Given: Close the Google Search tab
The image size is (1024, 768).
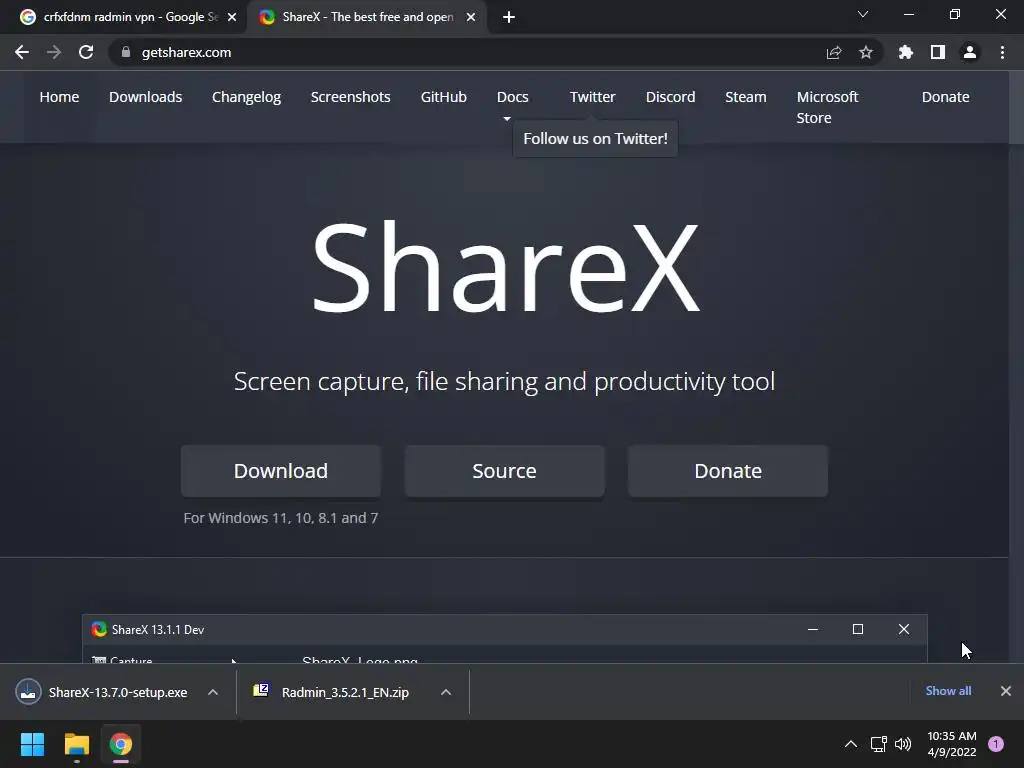Looking at the screenshot, I should [x=232, y=17].
